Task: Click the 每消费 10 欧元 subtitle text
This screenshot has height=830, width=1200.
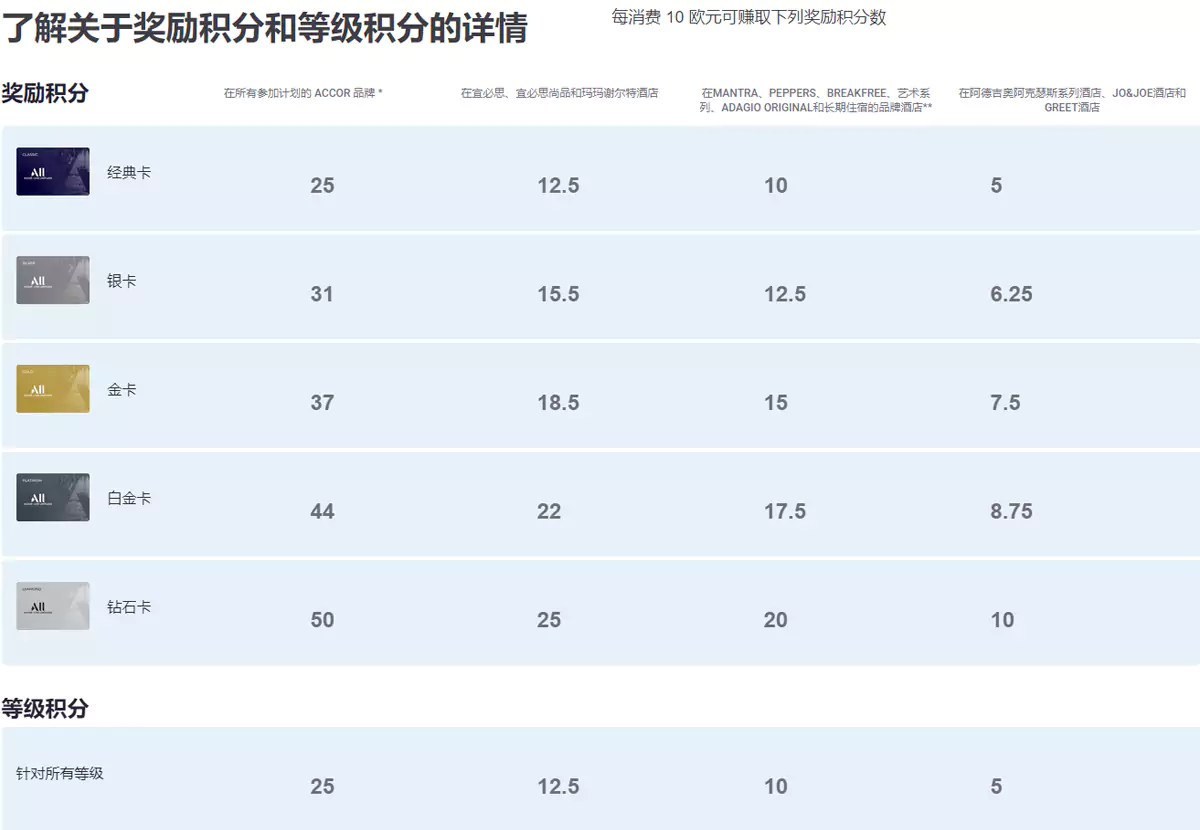Action: click(748, 17)
